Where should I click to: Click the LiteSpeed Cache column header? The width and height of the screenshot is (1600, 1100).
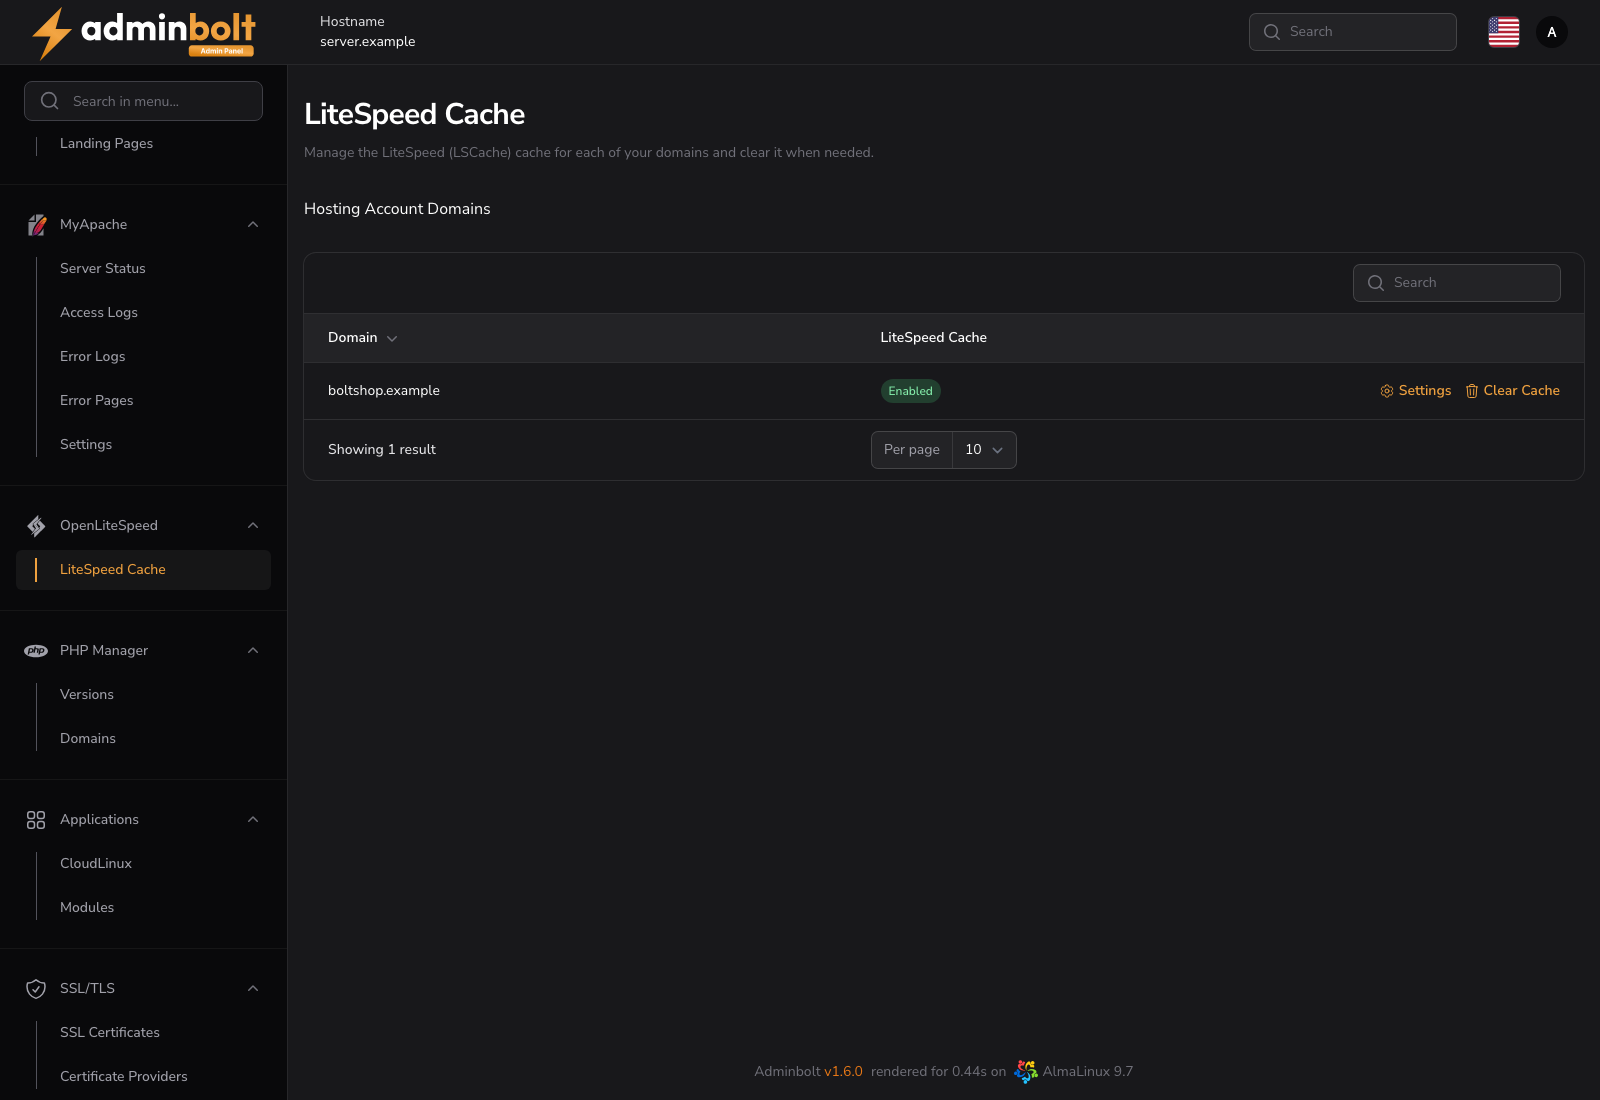933,338
